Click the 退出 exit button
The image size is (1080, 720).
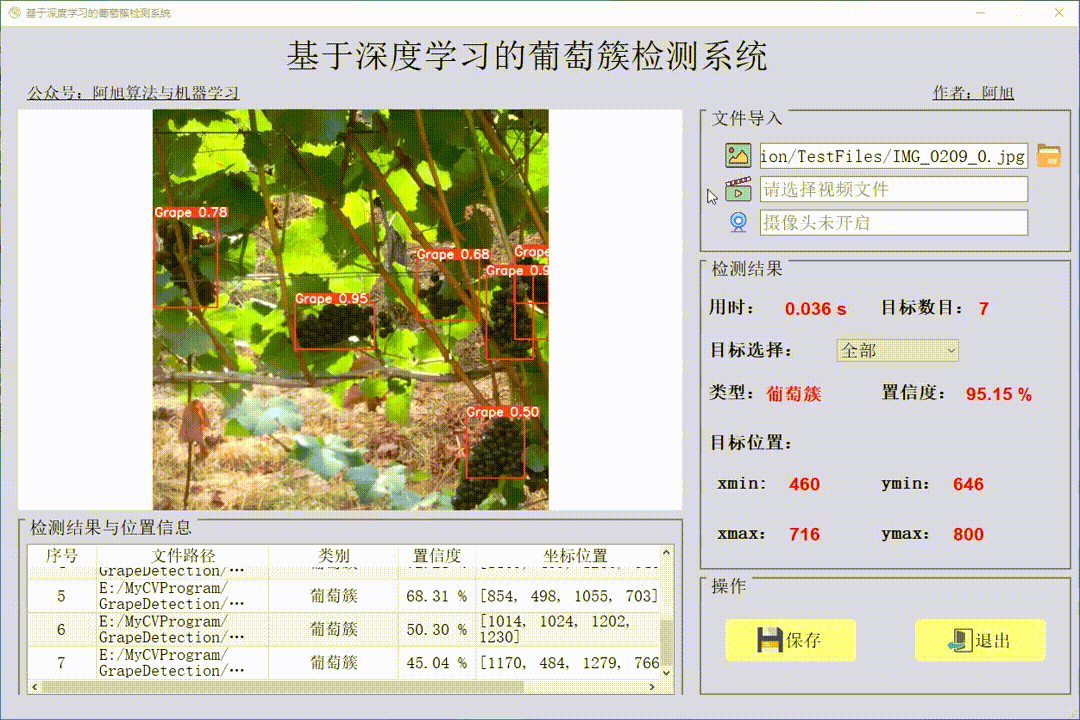(979, 640)
